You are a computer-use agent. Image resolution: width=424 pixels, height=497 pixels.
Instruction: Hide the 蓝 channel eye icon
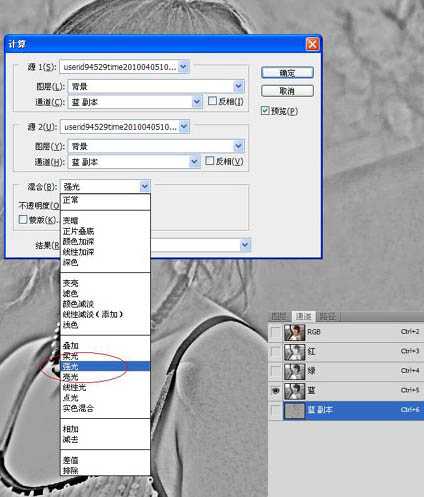275,391
